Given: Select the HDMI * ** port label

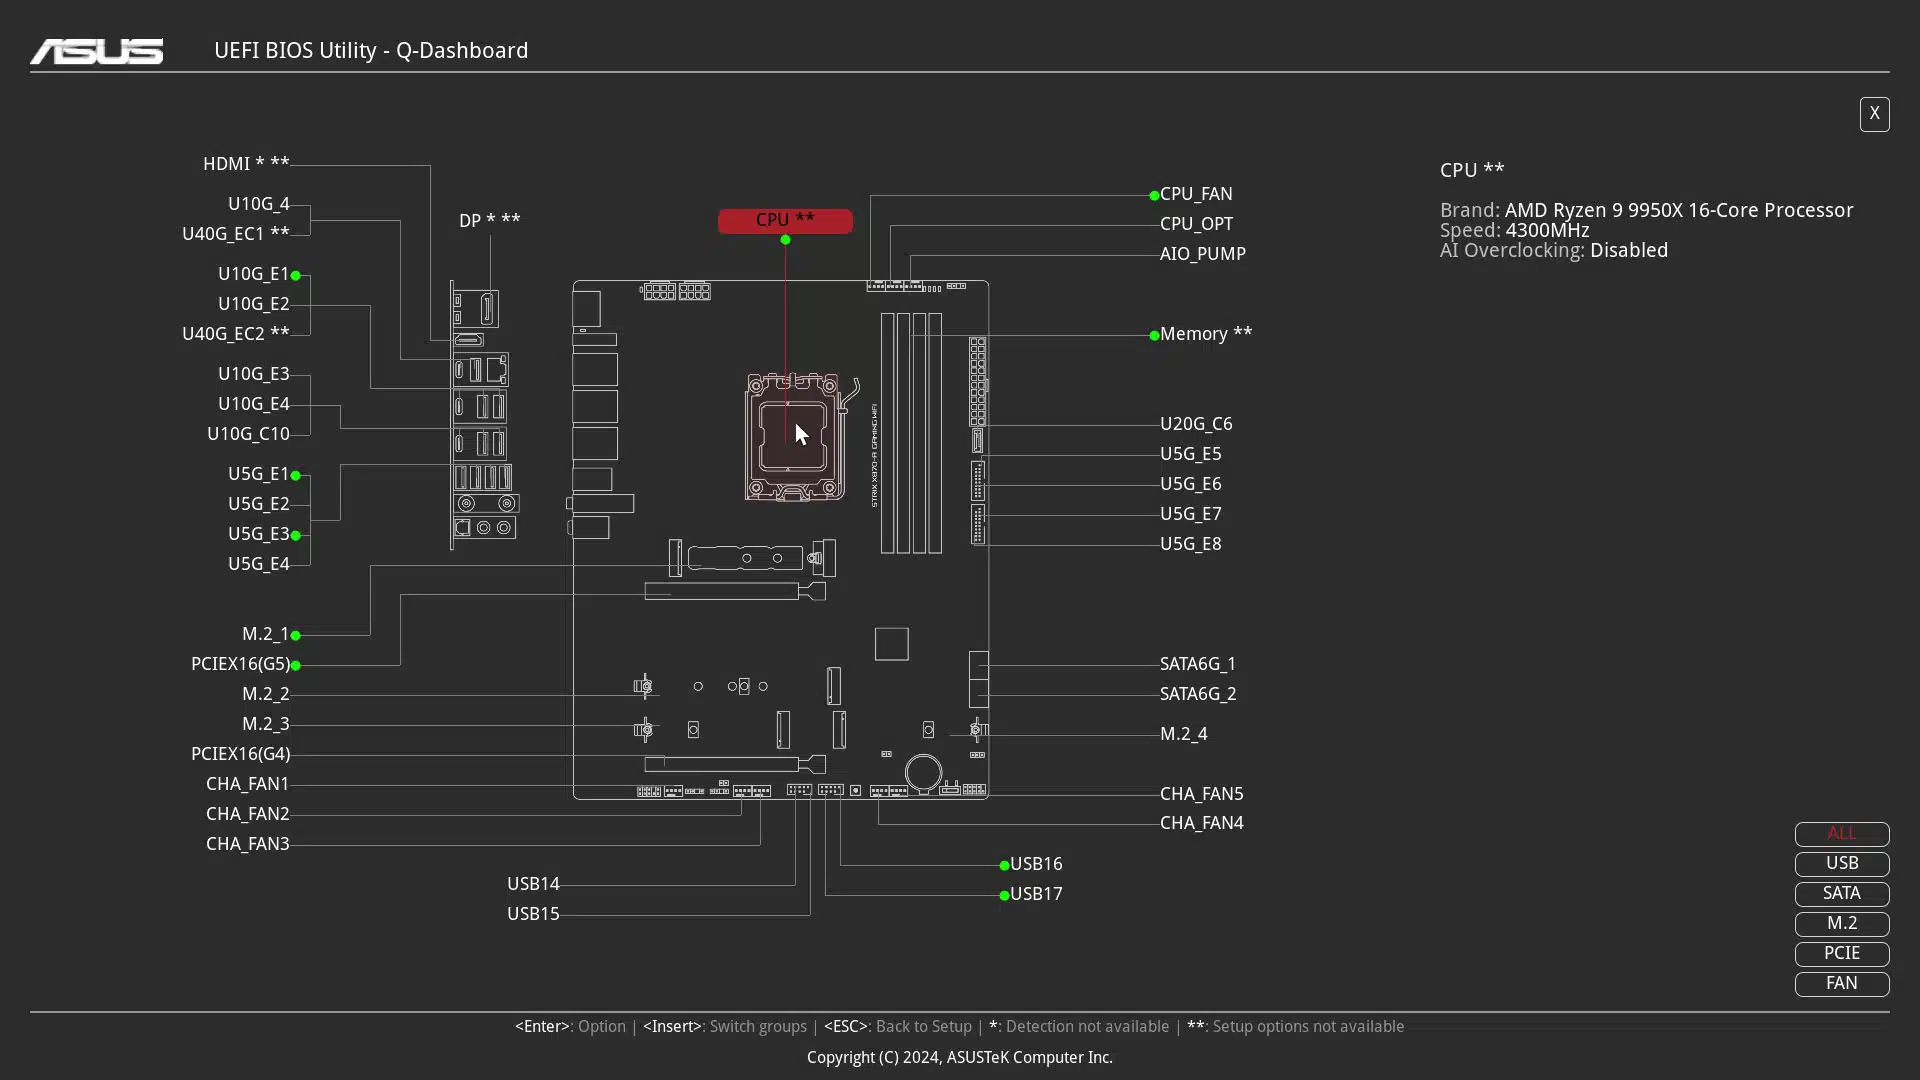Looking at the screenshot, I should (246, 164).
